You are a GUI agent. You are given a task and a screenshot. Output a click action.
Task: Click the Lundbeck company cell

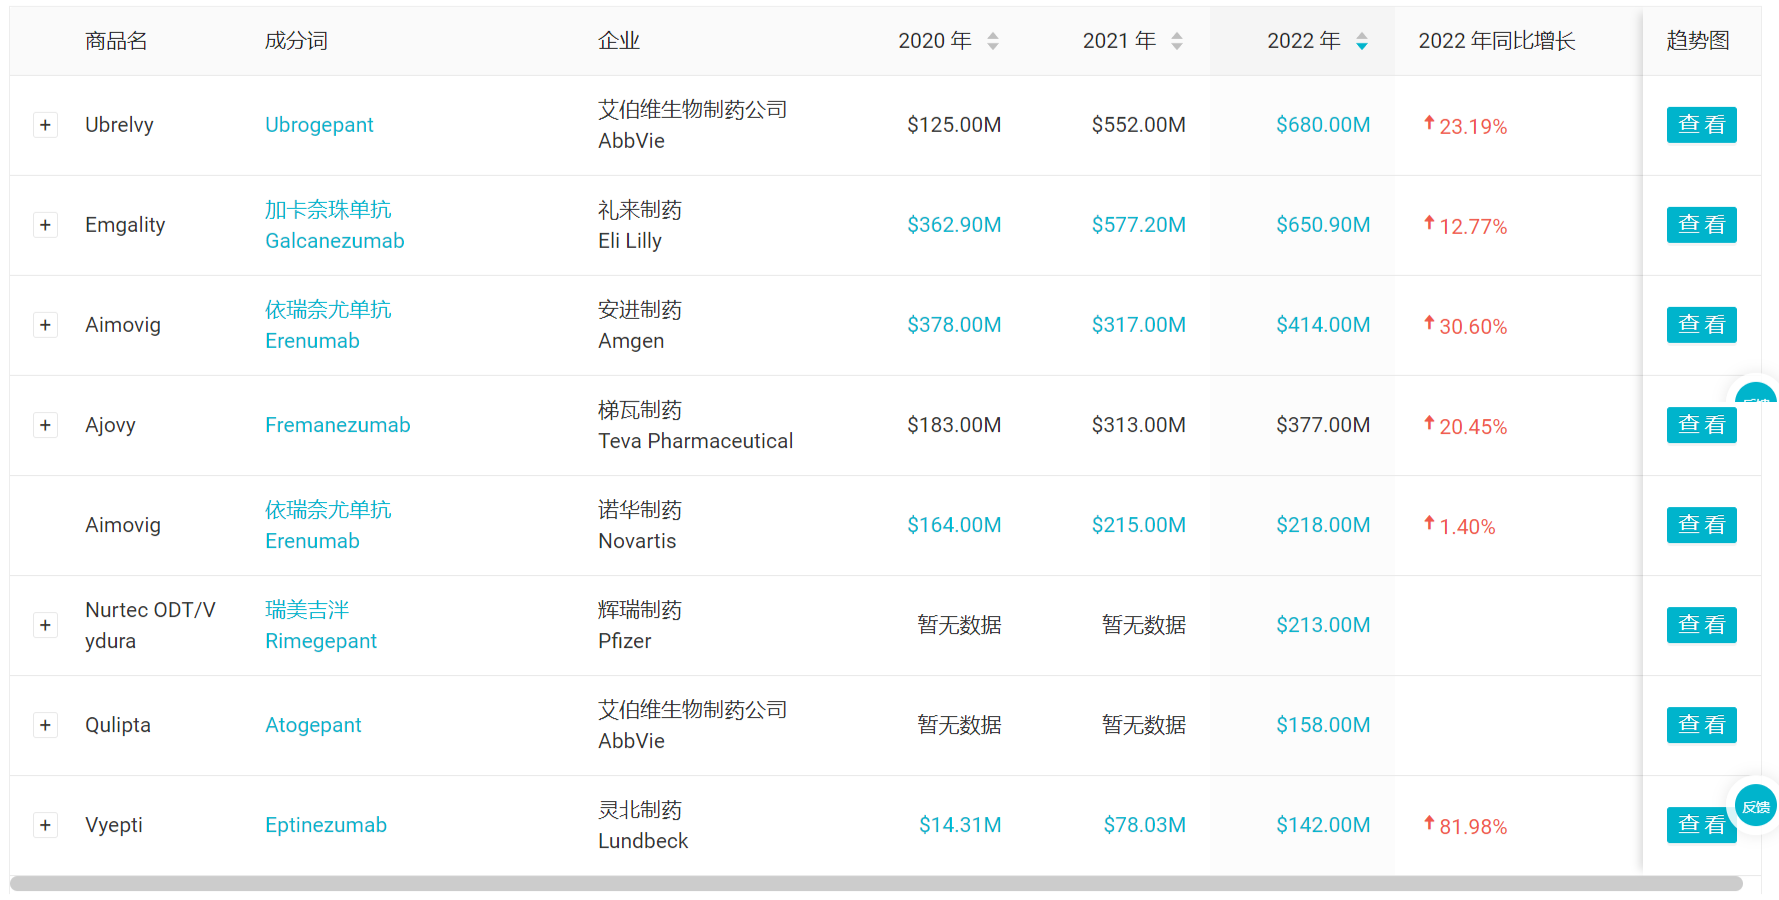(643, 825)
